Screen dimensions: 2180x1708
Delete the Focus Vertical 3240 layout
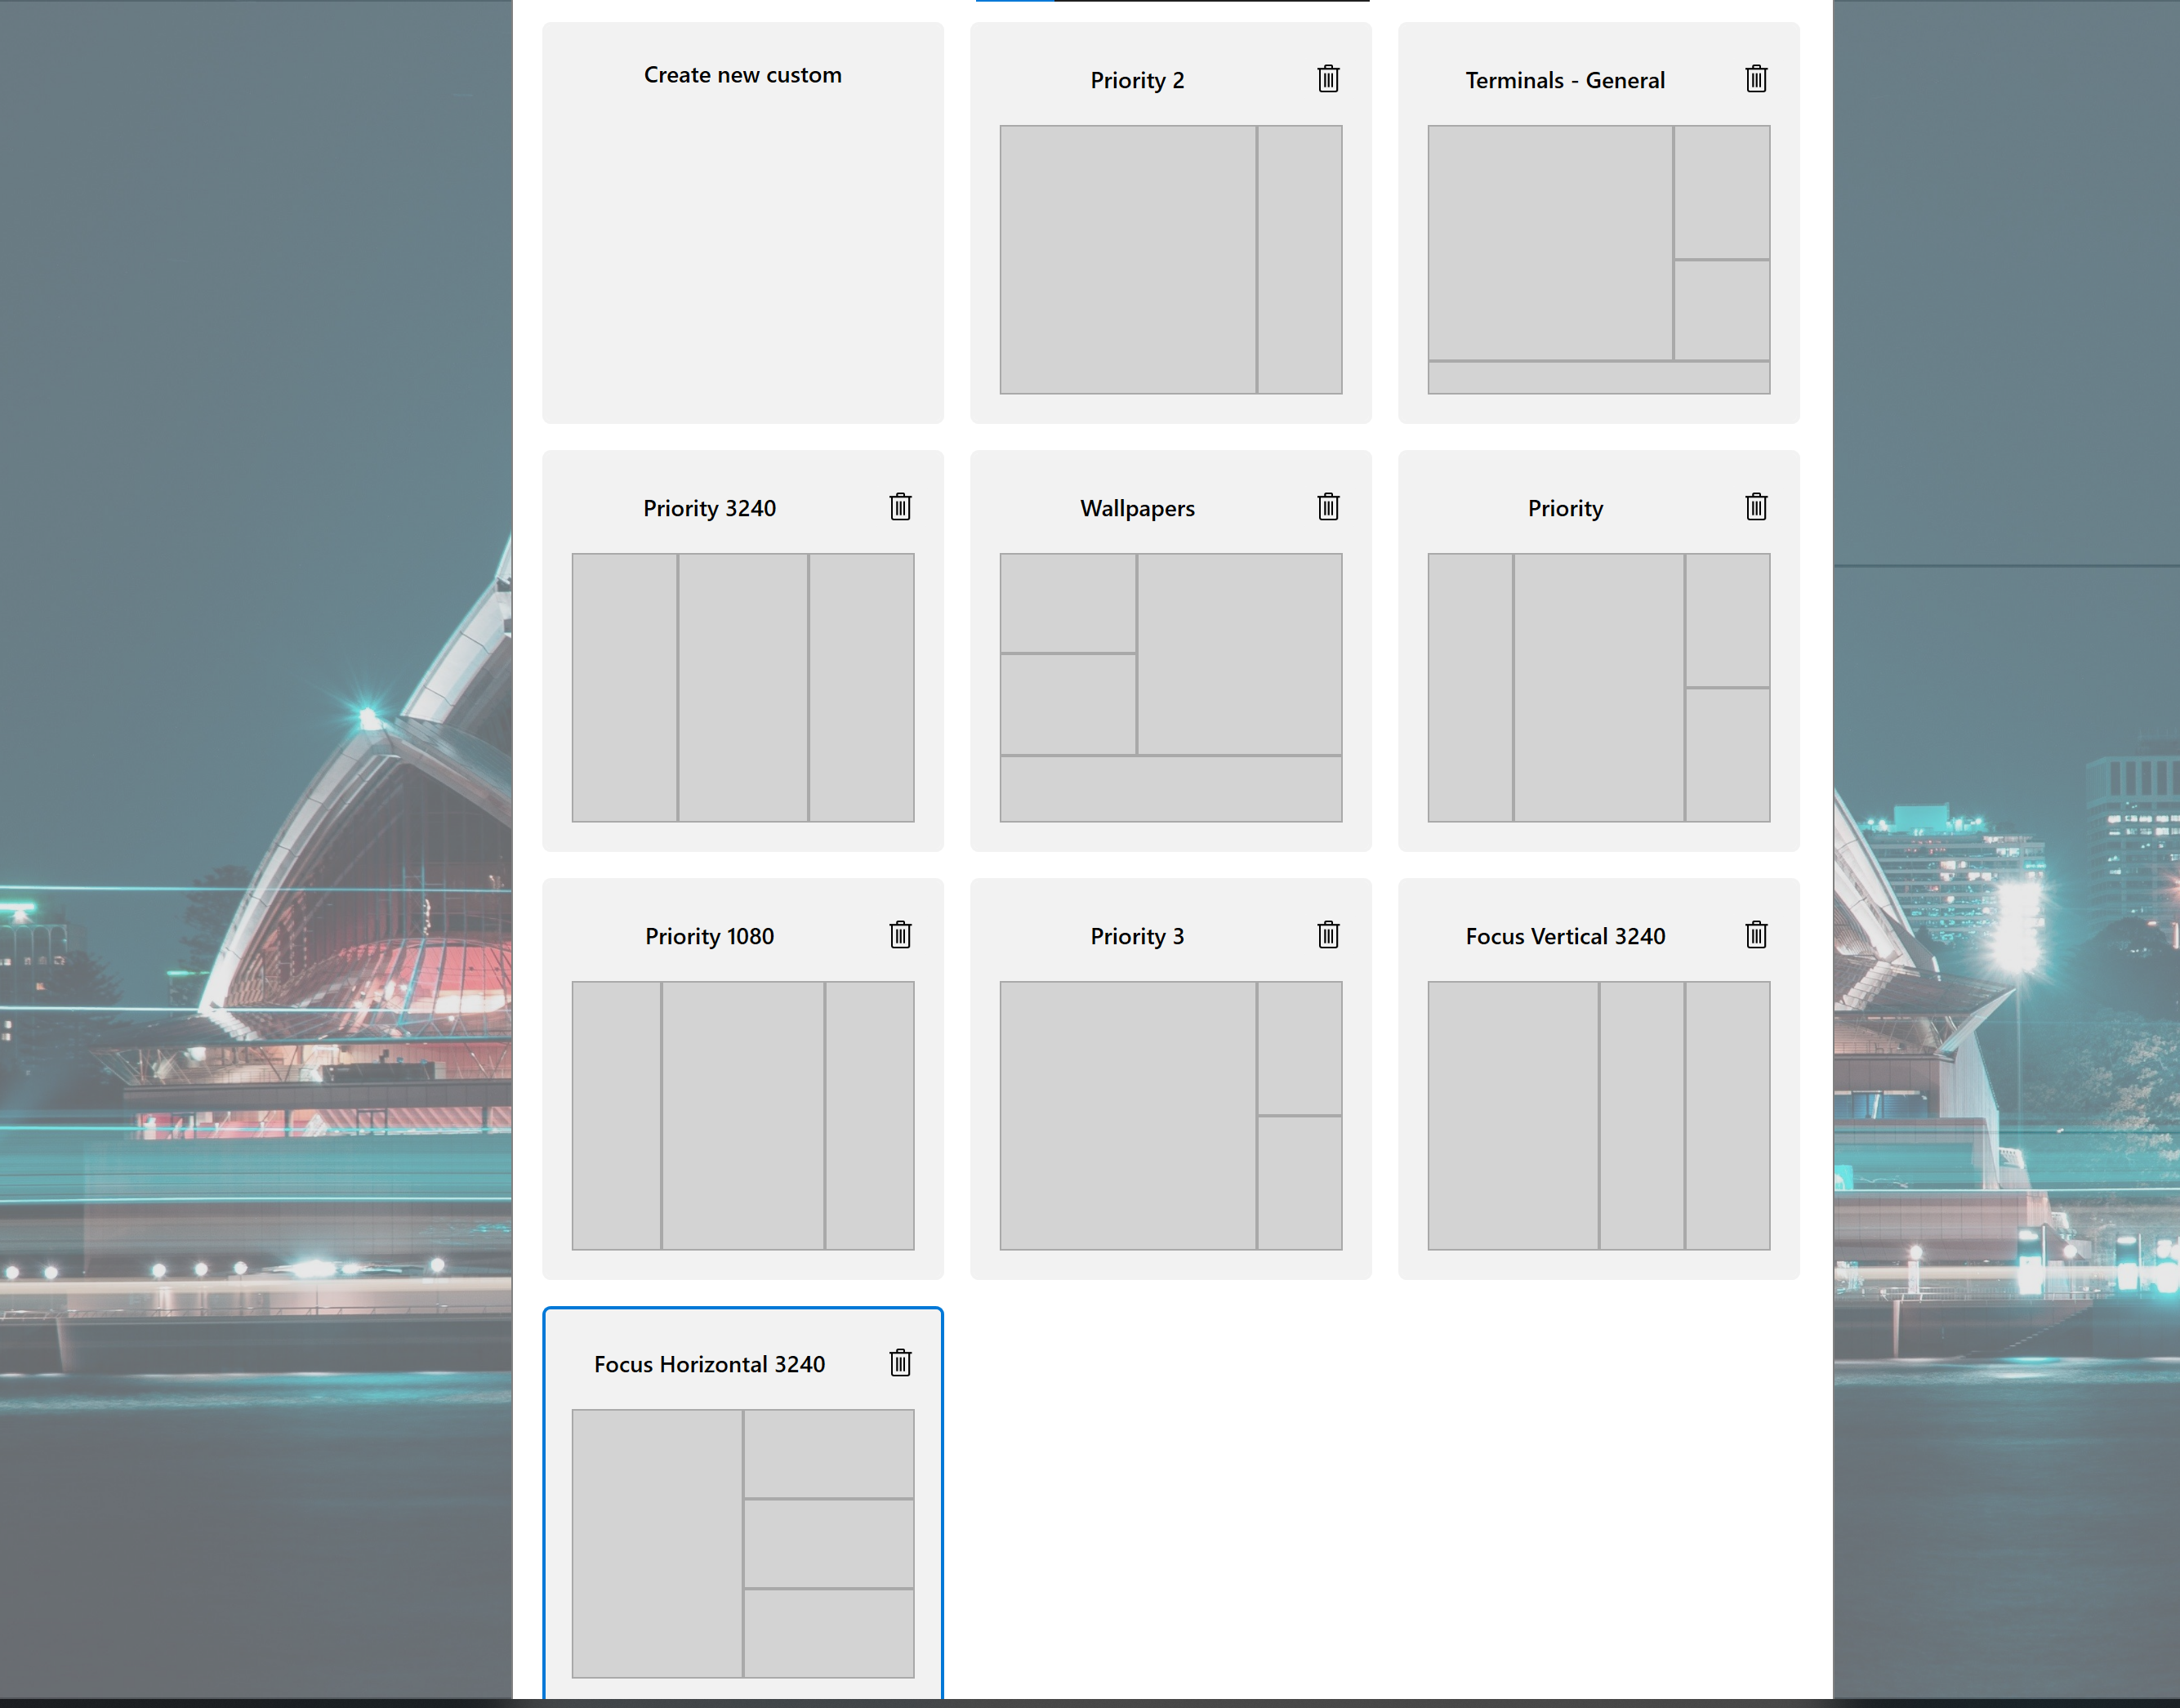1756,935
